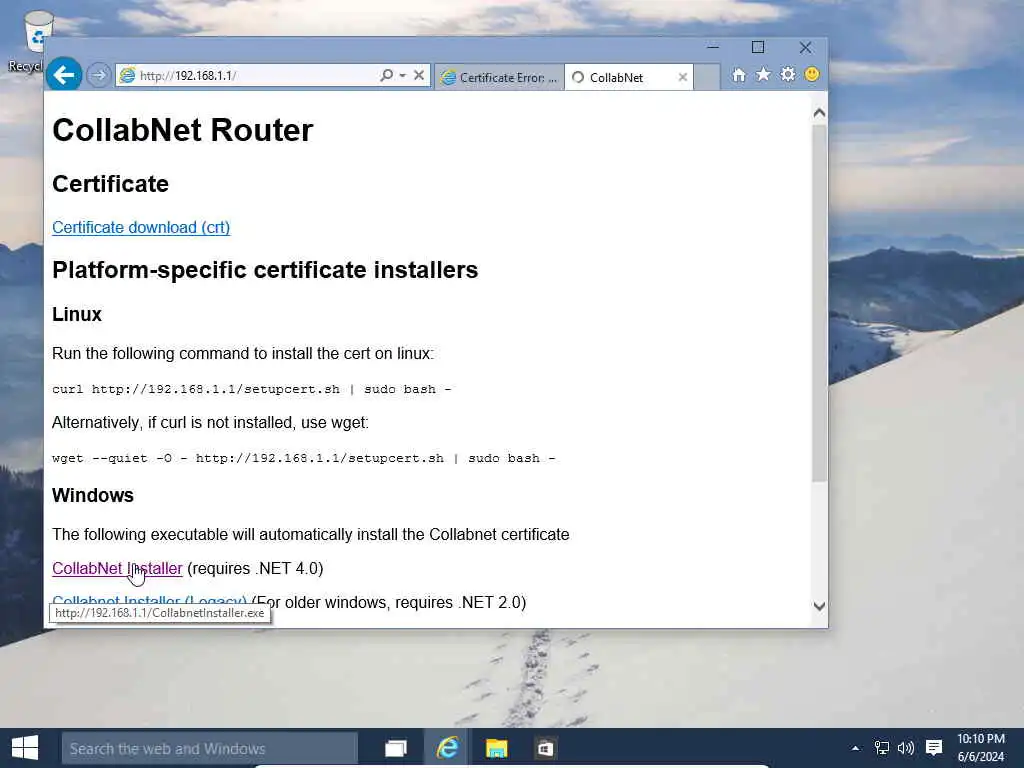Open the Store taskbar icon

point(545,748)
